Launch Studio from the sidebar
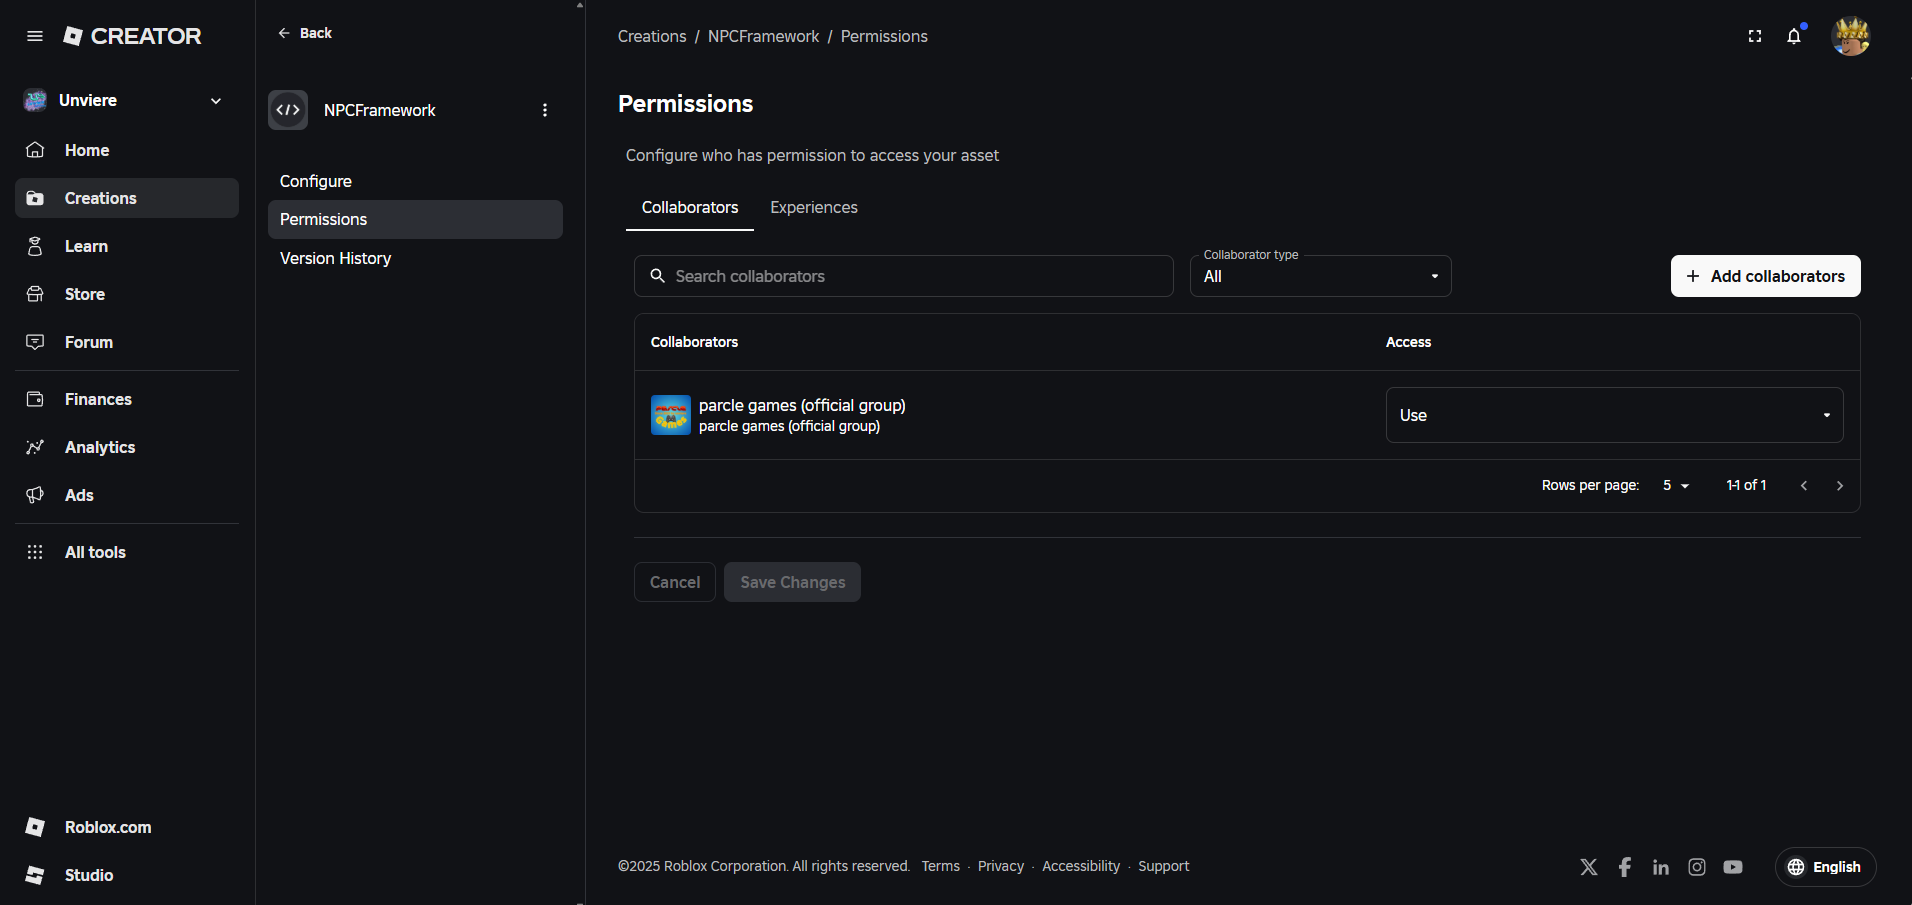1912x905 pixels. pyautogui.click(x=127, y=875)
